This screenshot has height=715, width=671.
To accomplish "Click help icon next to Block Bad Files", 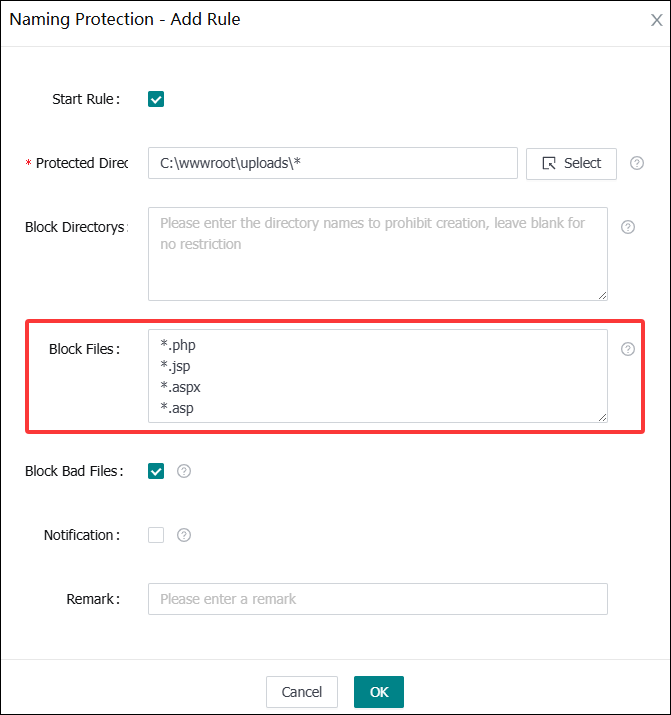I will point(184,471).
